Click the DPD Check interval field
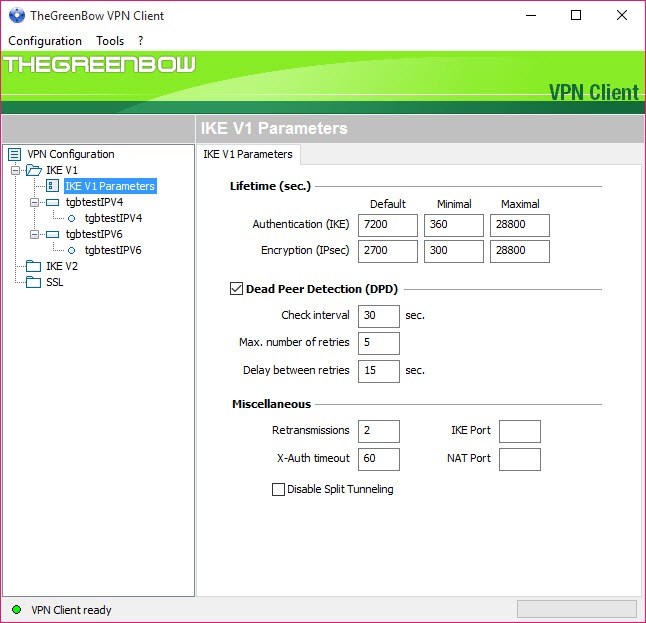The image size is (646, 623). pos(379,316)
